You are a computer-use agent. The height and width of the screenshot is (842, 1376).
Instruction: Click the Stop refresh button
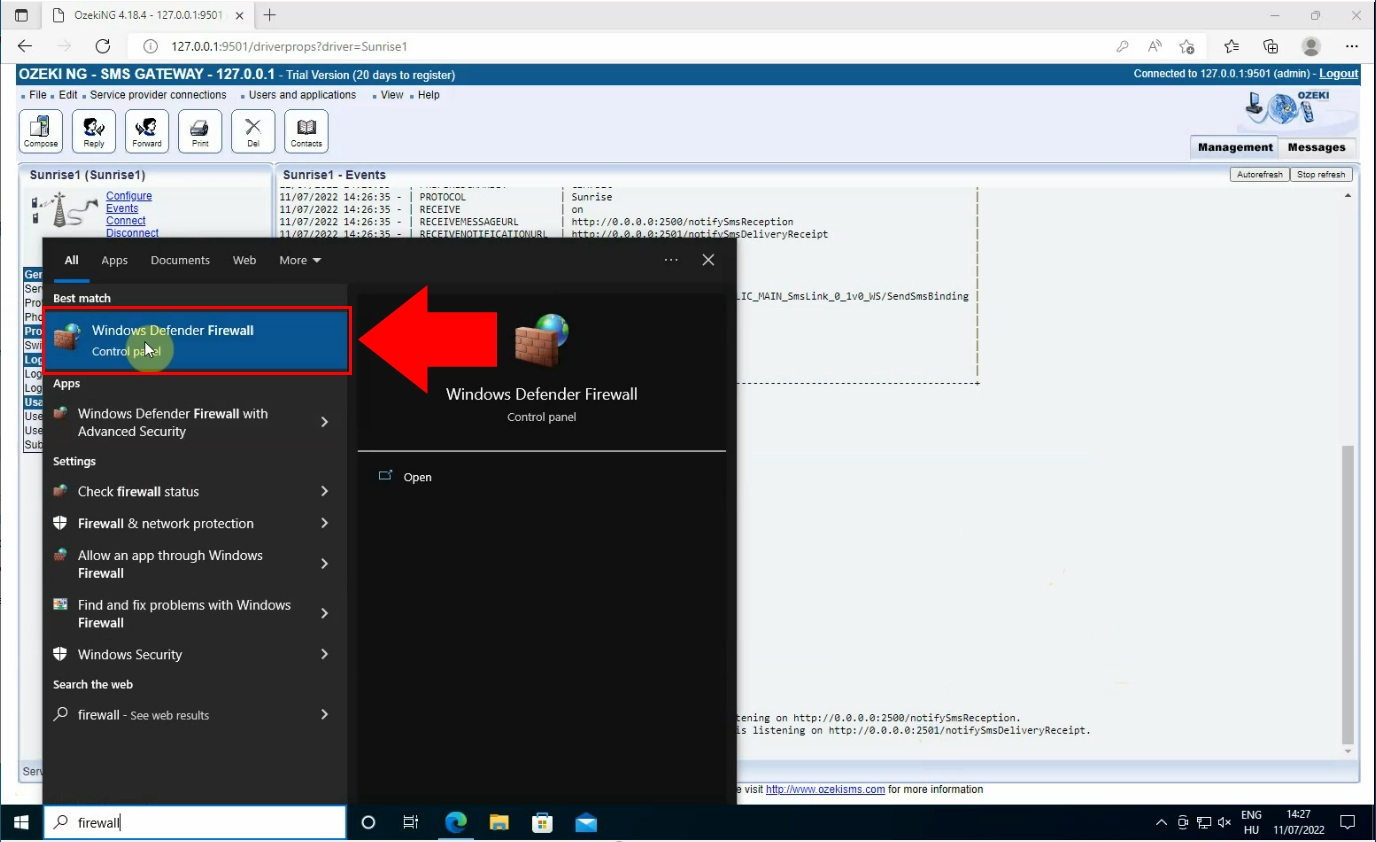click(x=1321, y=175)
